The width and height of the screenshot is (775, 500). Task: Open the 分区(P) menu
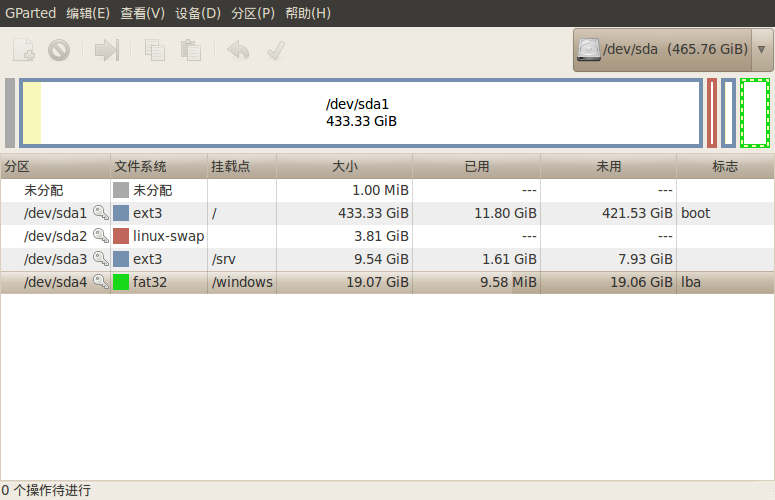pos(253,13)
